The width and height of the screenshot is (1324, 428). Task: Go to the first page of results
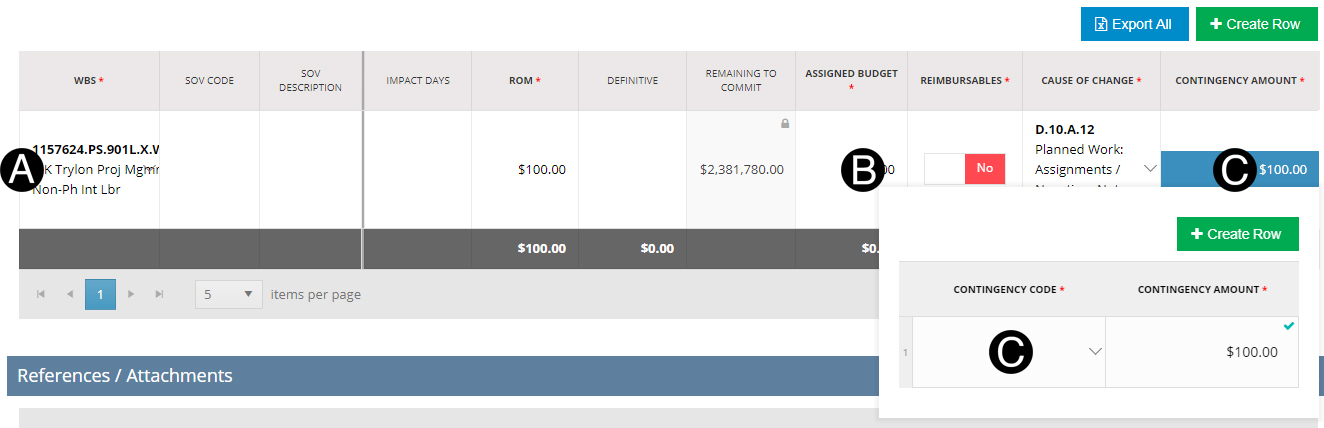point(41,295)
